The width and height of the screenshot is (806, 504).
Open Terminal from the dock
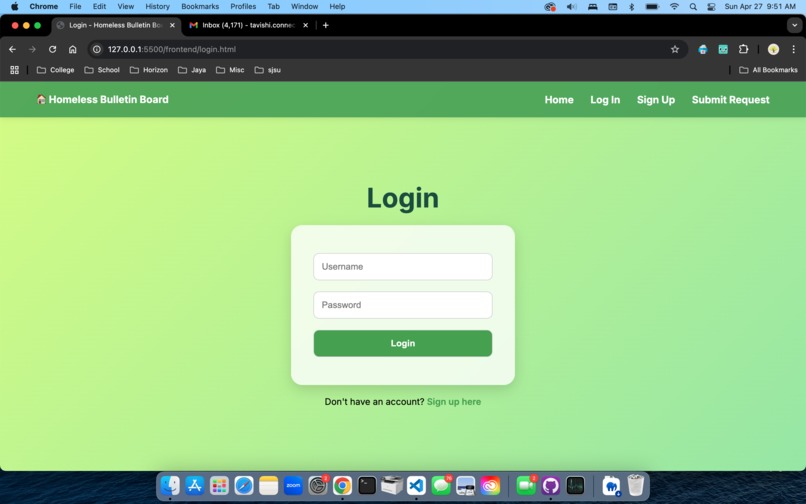click(367, 485)
